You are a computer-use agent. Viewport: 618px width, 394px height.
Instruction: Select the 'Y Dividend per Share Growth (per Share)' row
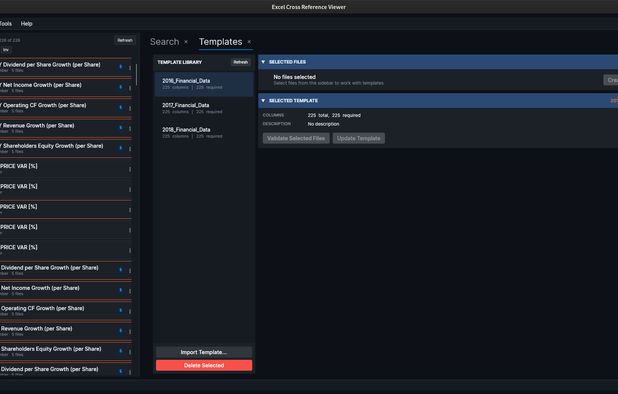point(66,67)
